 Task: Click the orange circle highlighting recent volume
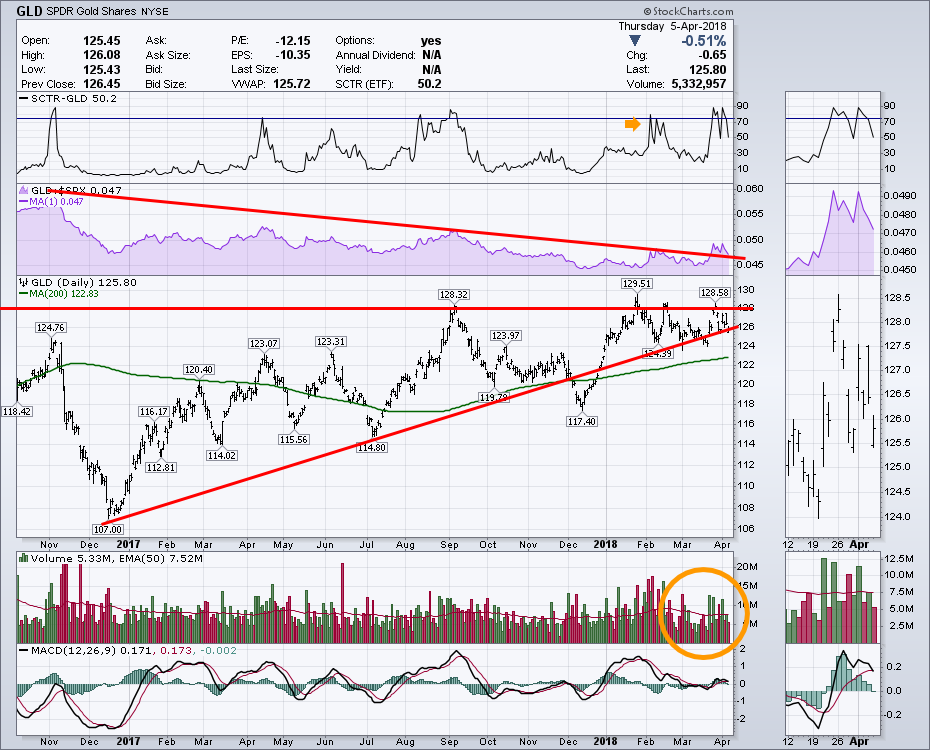point(702,613)
